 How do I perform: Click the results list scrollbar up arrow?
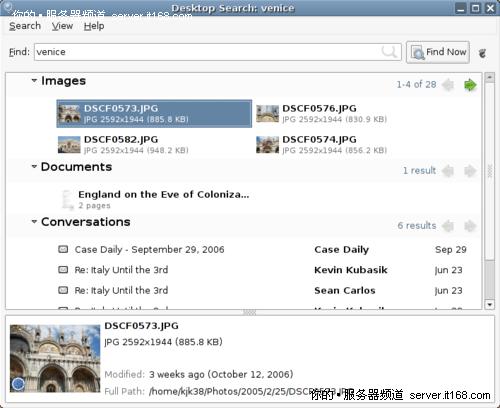[489, 77]
